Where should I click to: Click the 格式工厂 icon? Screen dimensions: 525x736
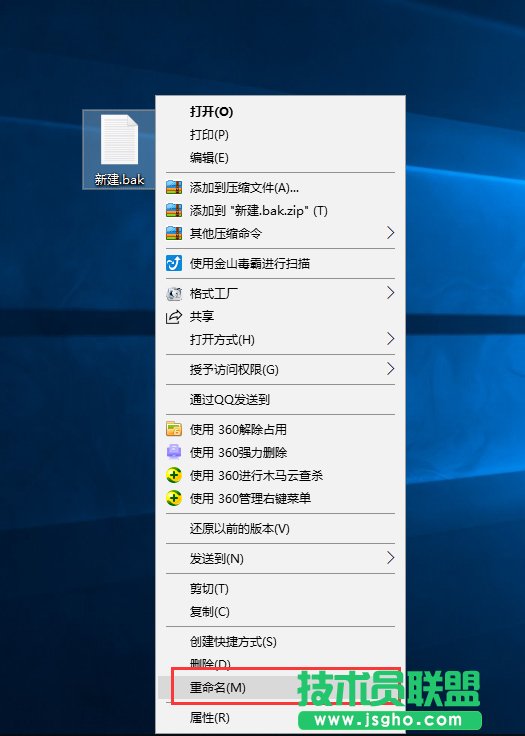pyautogui.click(x=174, y=294)
